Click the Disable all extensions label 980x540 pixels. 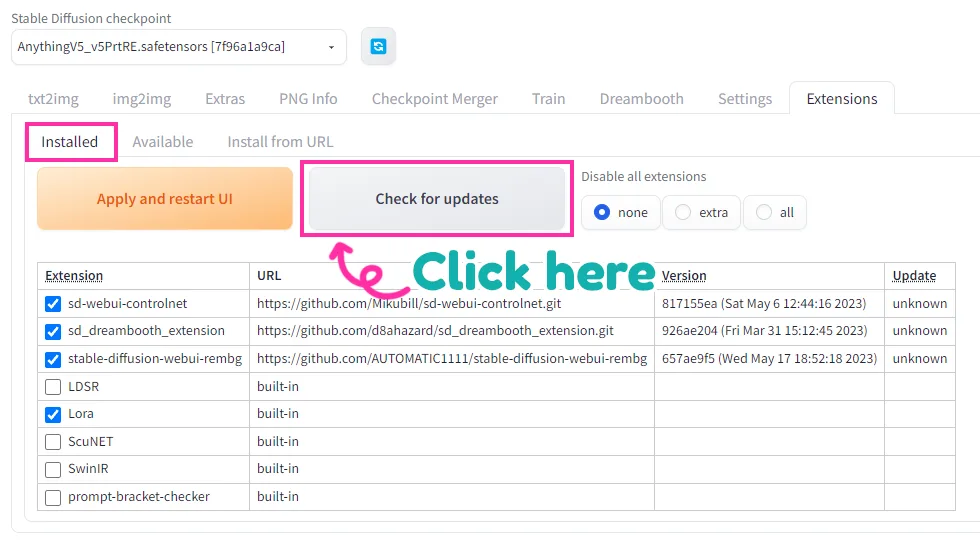pos(644,176)
